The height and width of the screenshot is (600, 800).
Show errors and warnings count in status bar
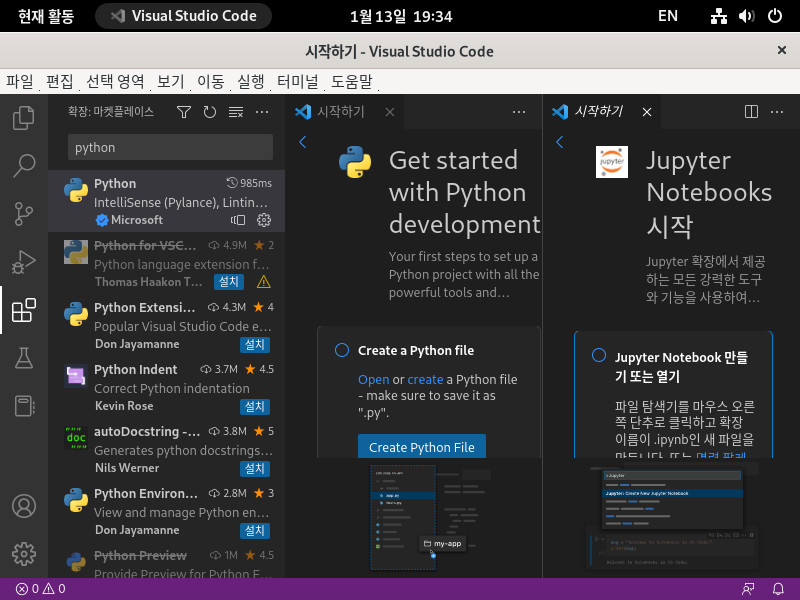40,589
